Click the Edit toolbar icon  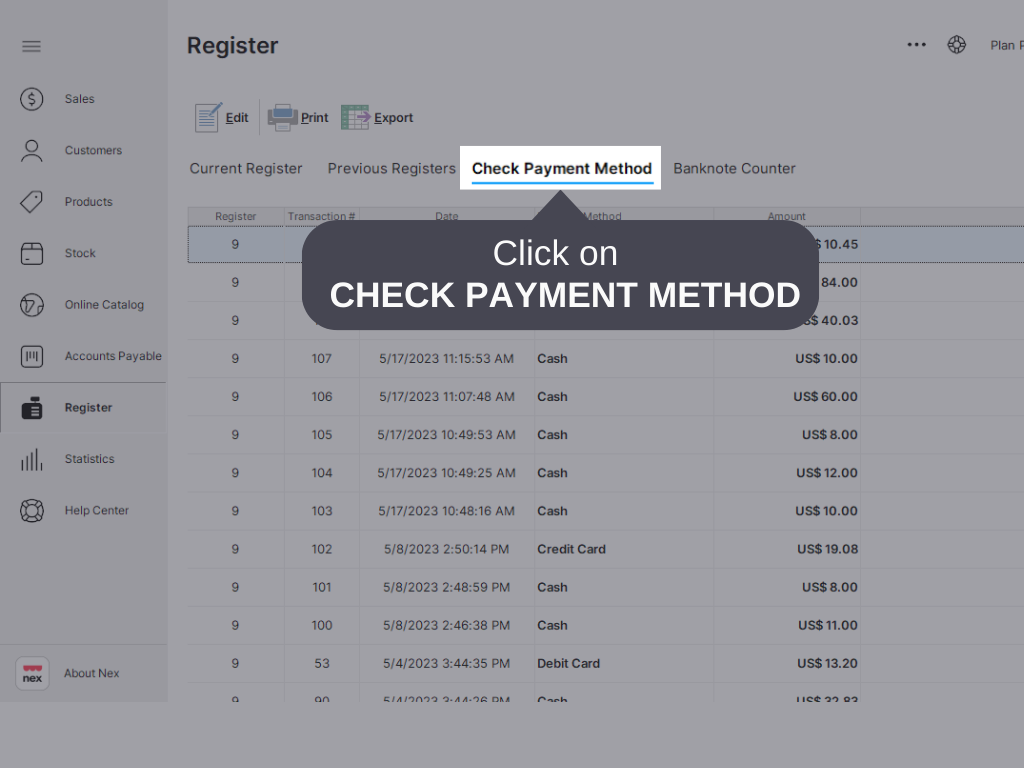221,117
